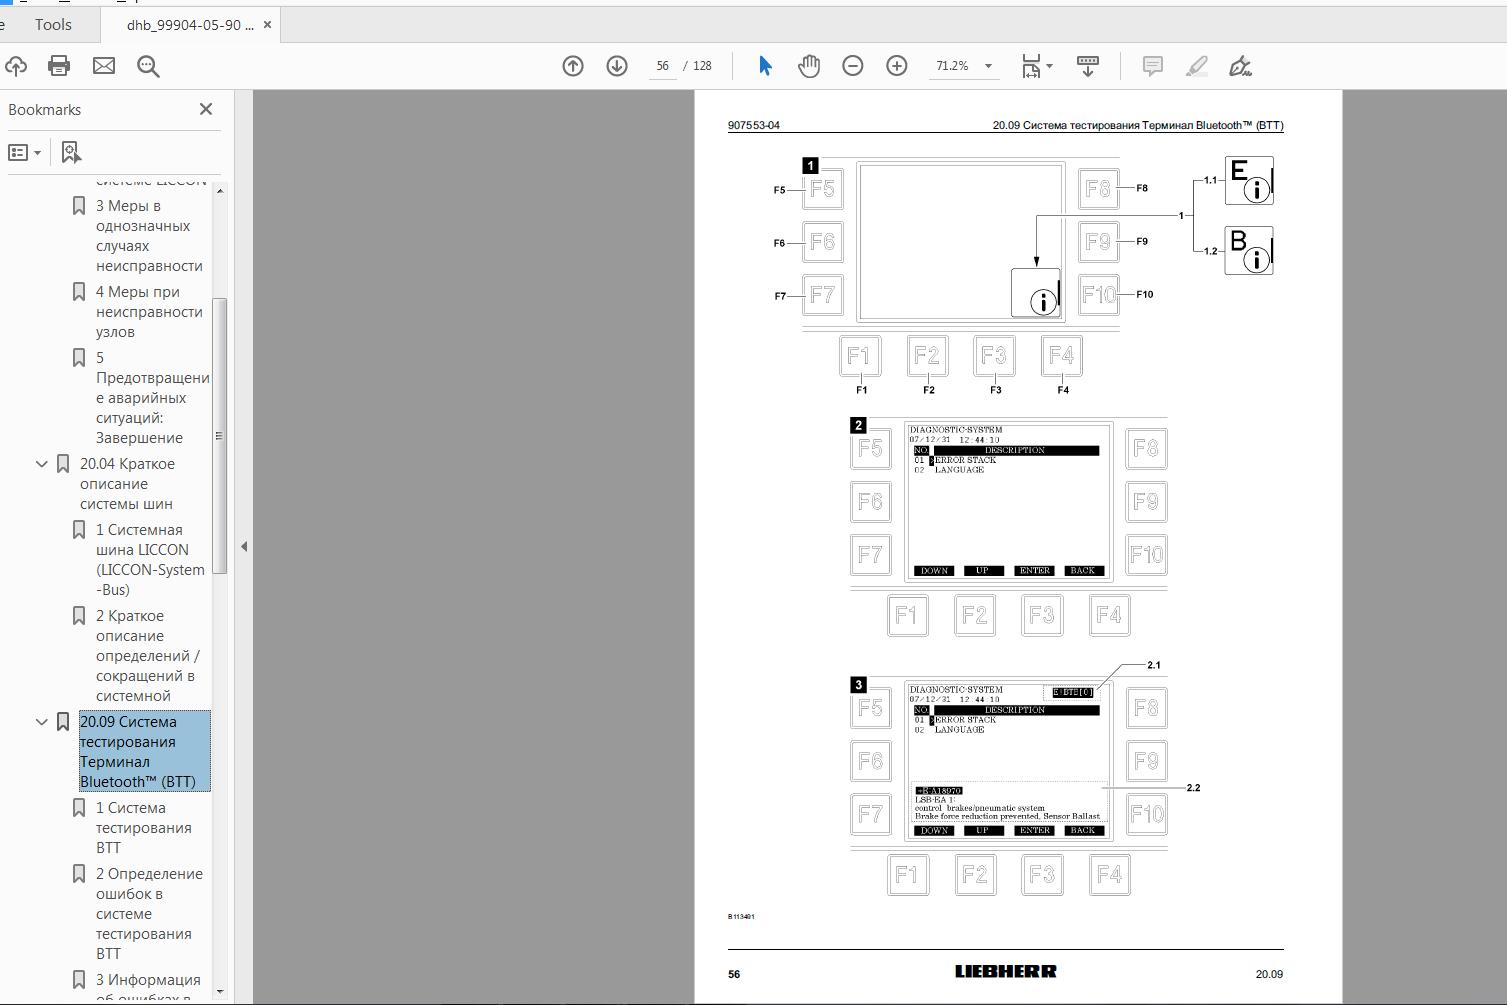
Task: Click the Bookmarks panel title
Action: pyautogui.click(x=45, y=110)
